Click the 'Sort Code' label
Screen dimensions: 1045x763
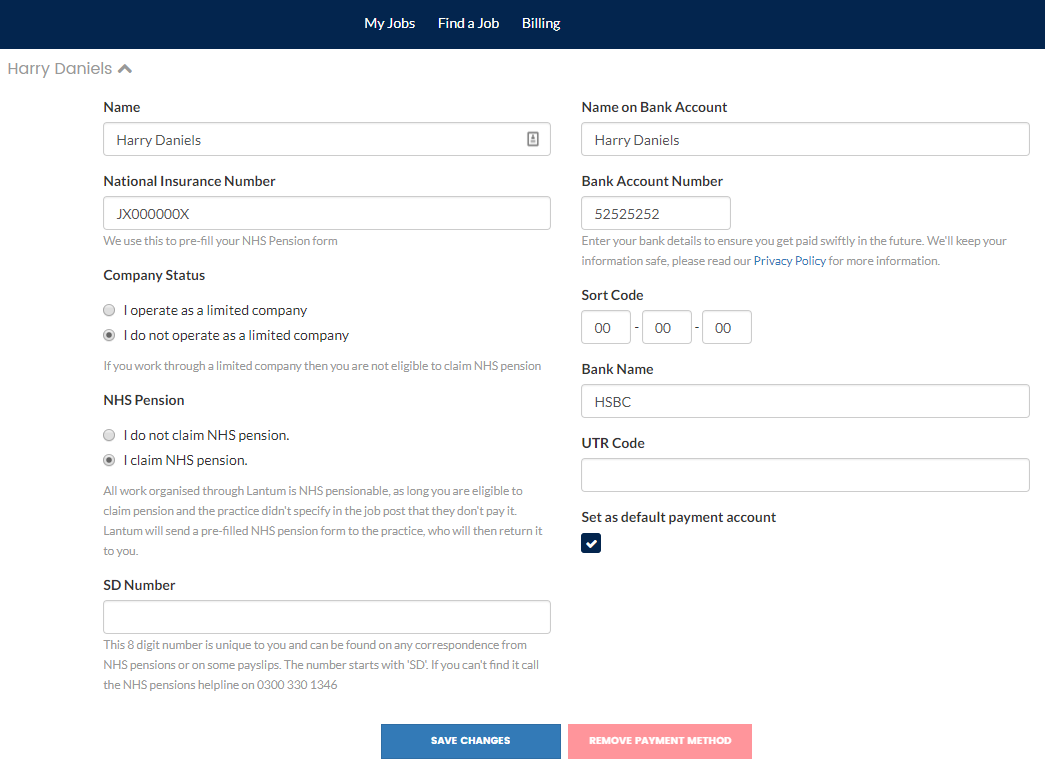(612, 295)
